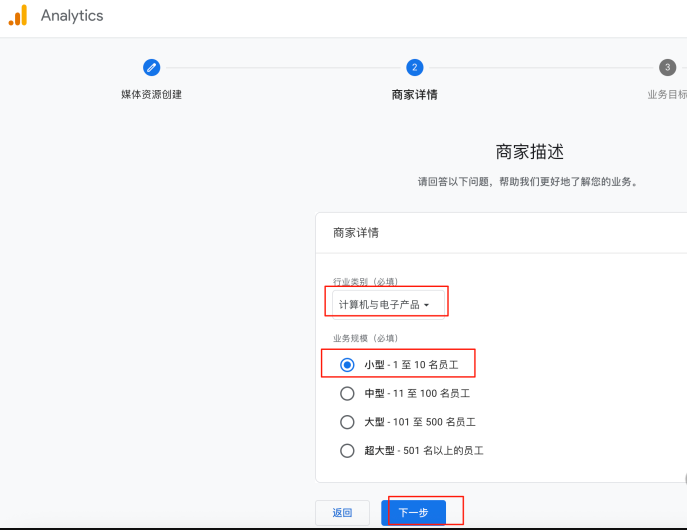
Task: Go to the 媒体资源创建 step label
Action: [151, 95]
